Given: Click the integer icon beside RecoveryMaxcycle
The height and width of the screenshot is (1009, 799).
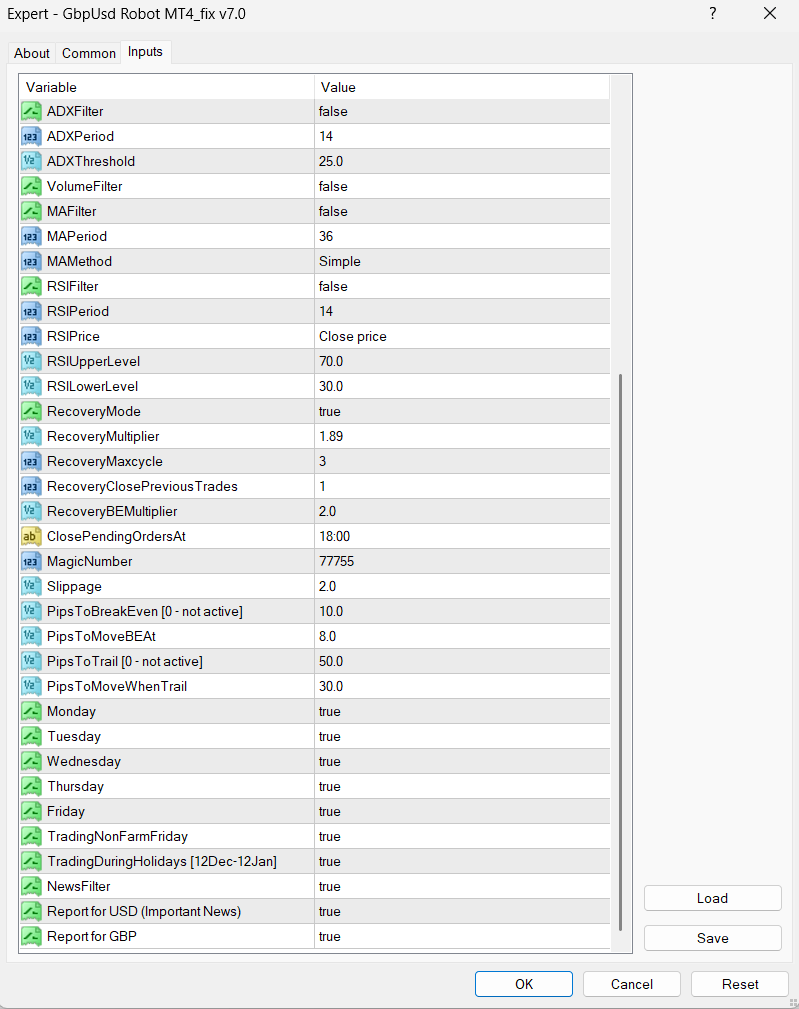Looking at the screenshot, I should 31,462.
